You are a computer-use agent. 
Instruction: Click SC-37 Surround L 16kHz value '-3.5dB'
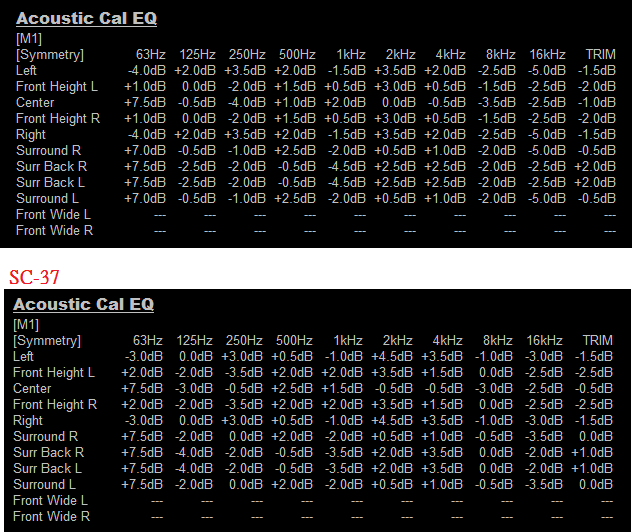coord(544,484)
